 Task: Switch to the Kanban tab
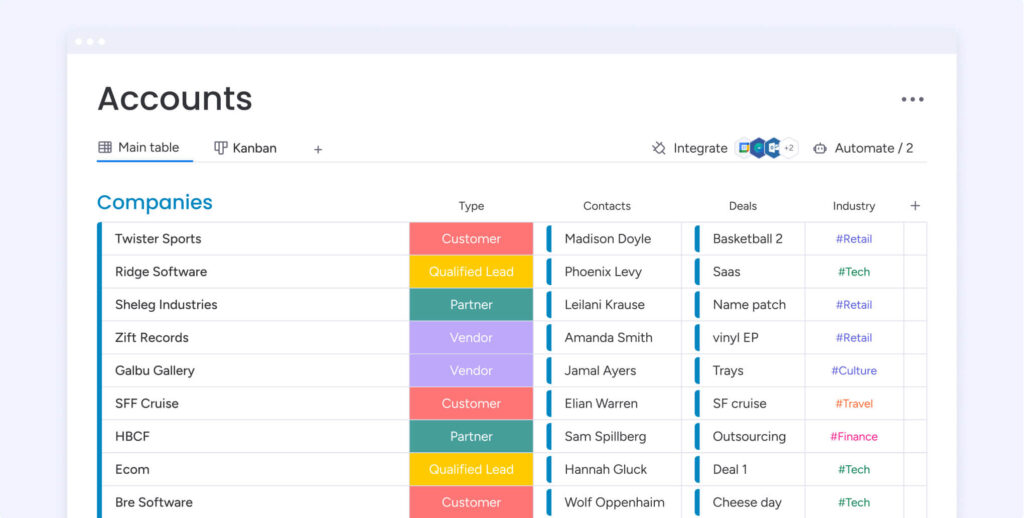(246, 148)
